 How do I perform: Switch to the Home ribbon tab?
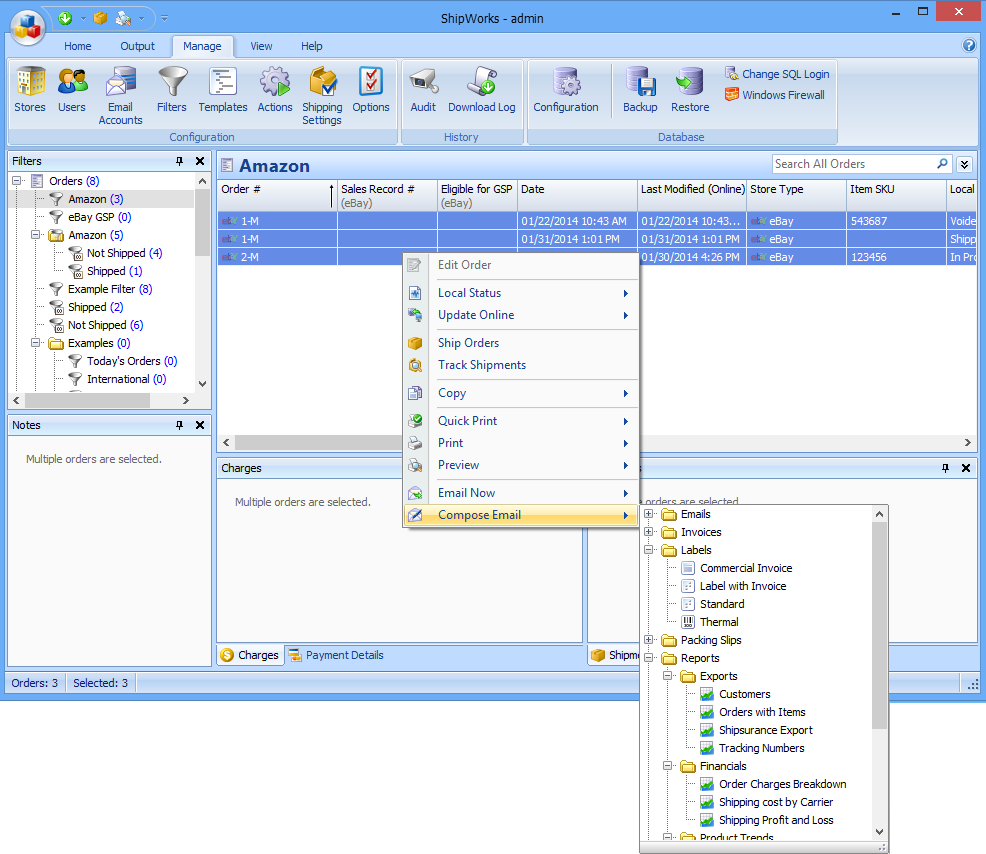point(77,46)
